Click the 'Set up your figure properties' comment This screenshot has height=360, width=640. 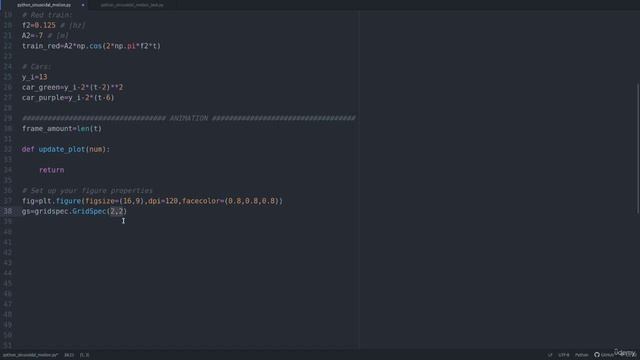[87, 191]
